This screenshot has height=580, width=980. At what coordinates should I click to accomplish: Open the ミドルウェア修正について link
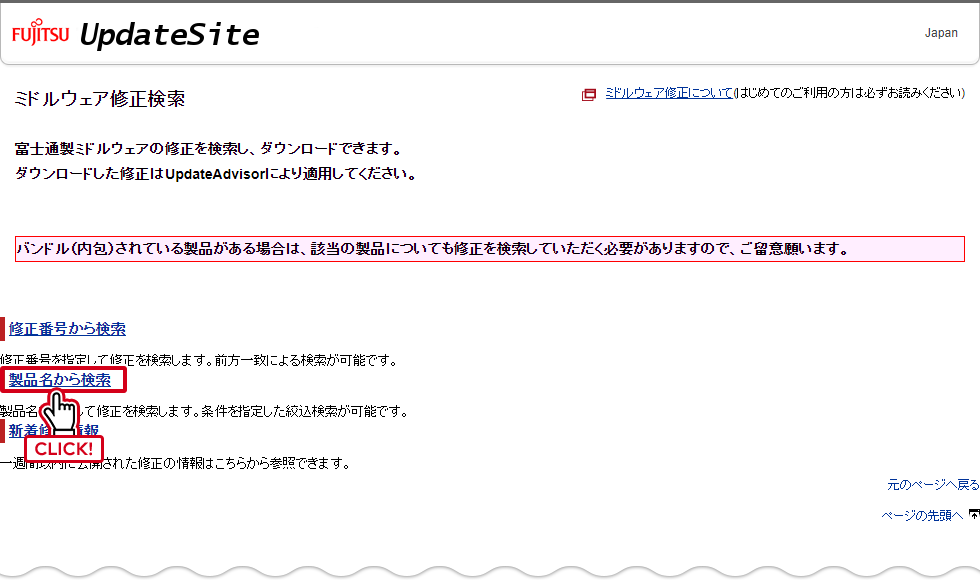point(669,93)
